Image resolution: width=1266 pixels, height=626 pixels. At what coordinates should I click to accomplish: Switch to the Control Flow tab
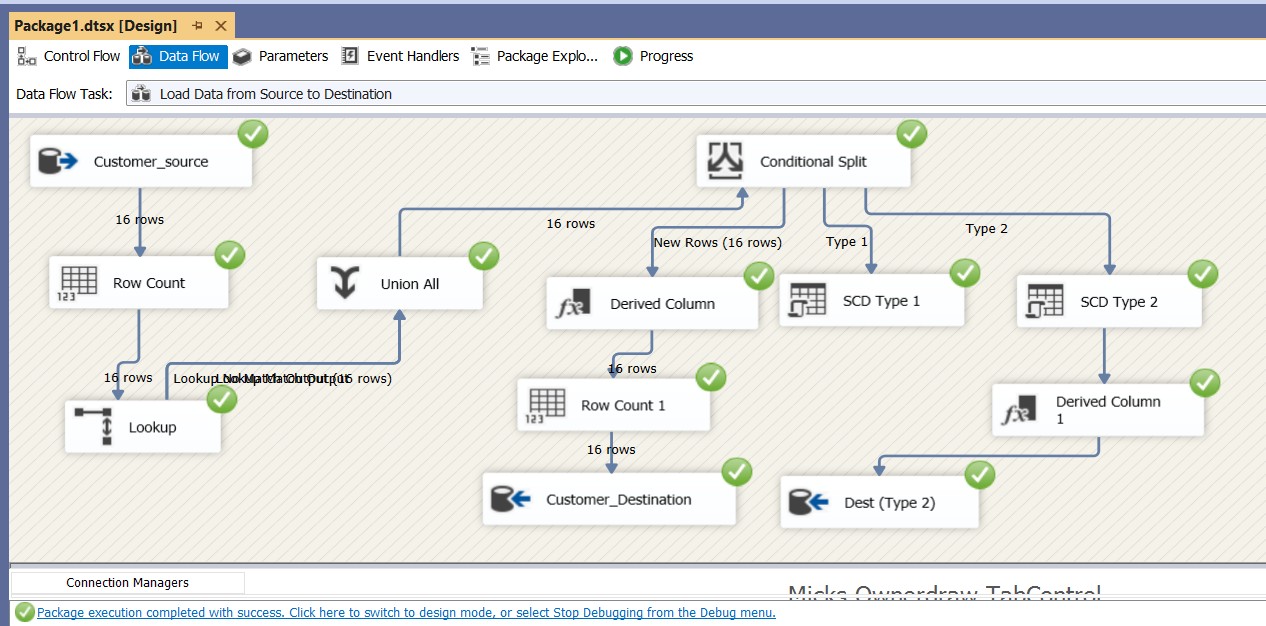tap(69, 56)
